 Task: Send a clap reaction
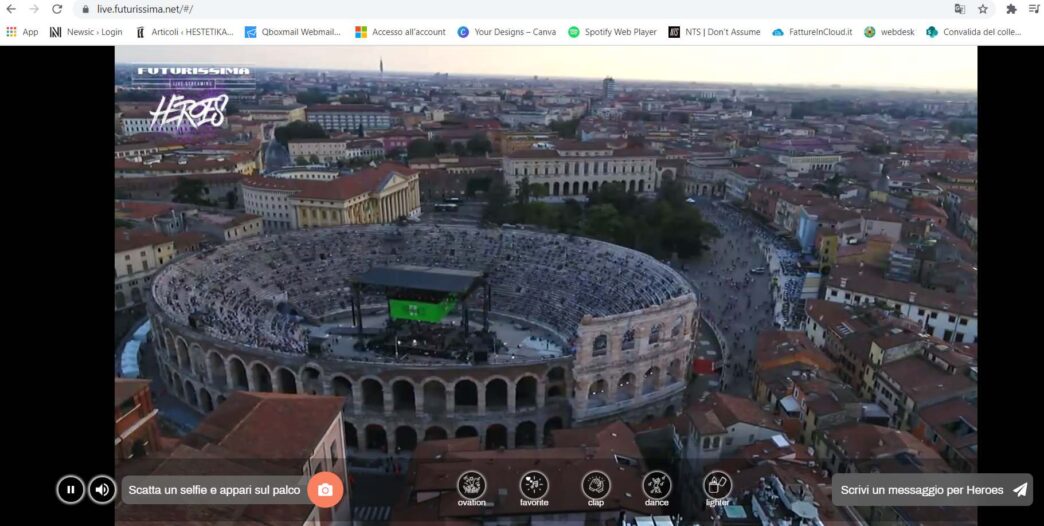pyautogui.click(x=596, y=486)
